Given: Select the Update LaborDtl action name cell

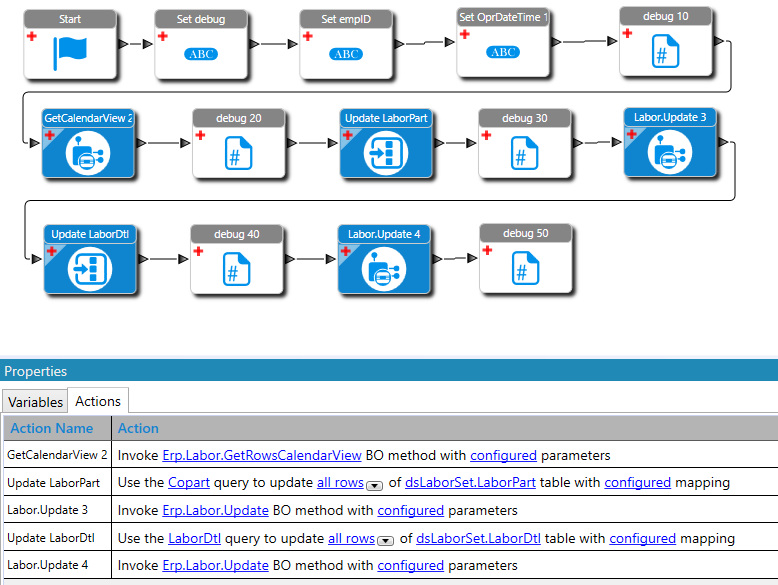Looking at the screenshot, I should 57,538.
